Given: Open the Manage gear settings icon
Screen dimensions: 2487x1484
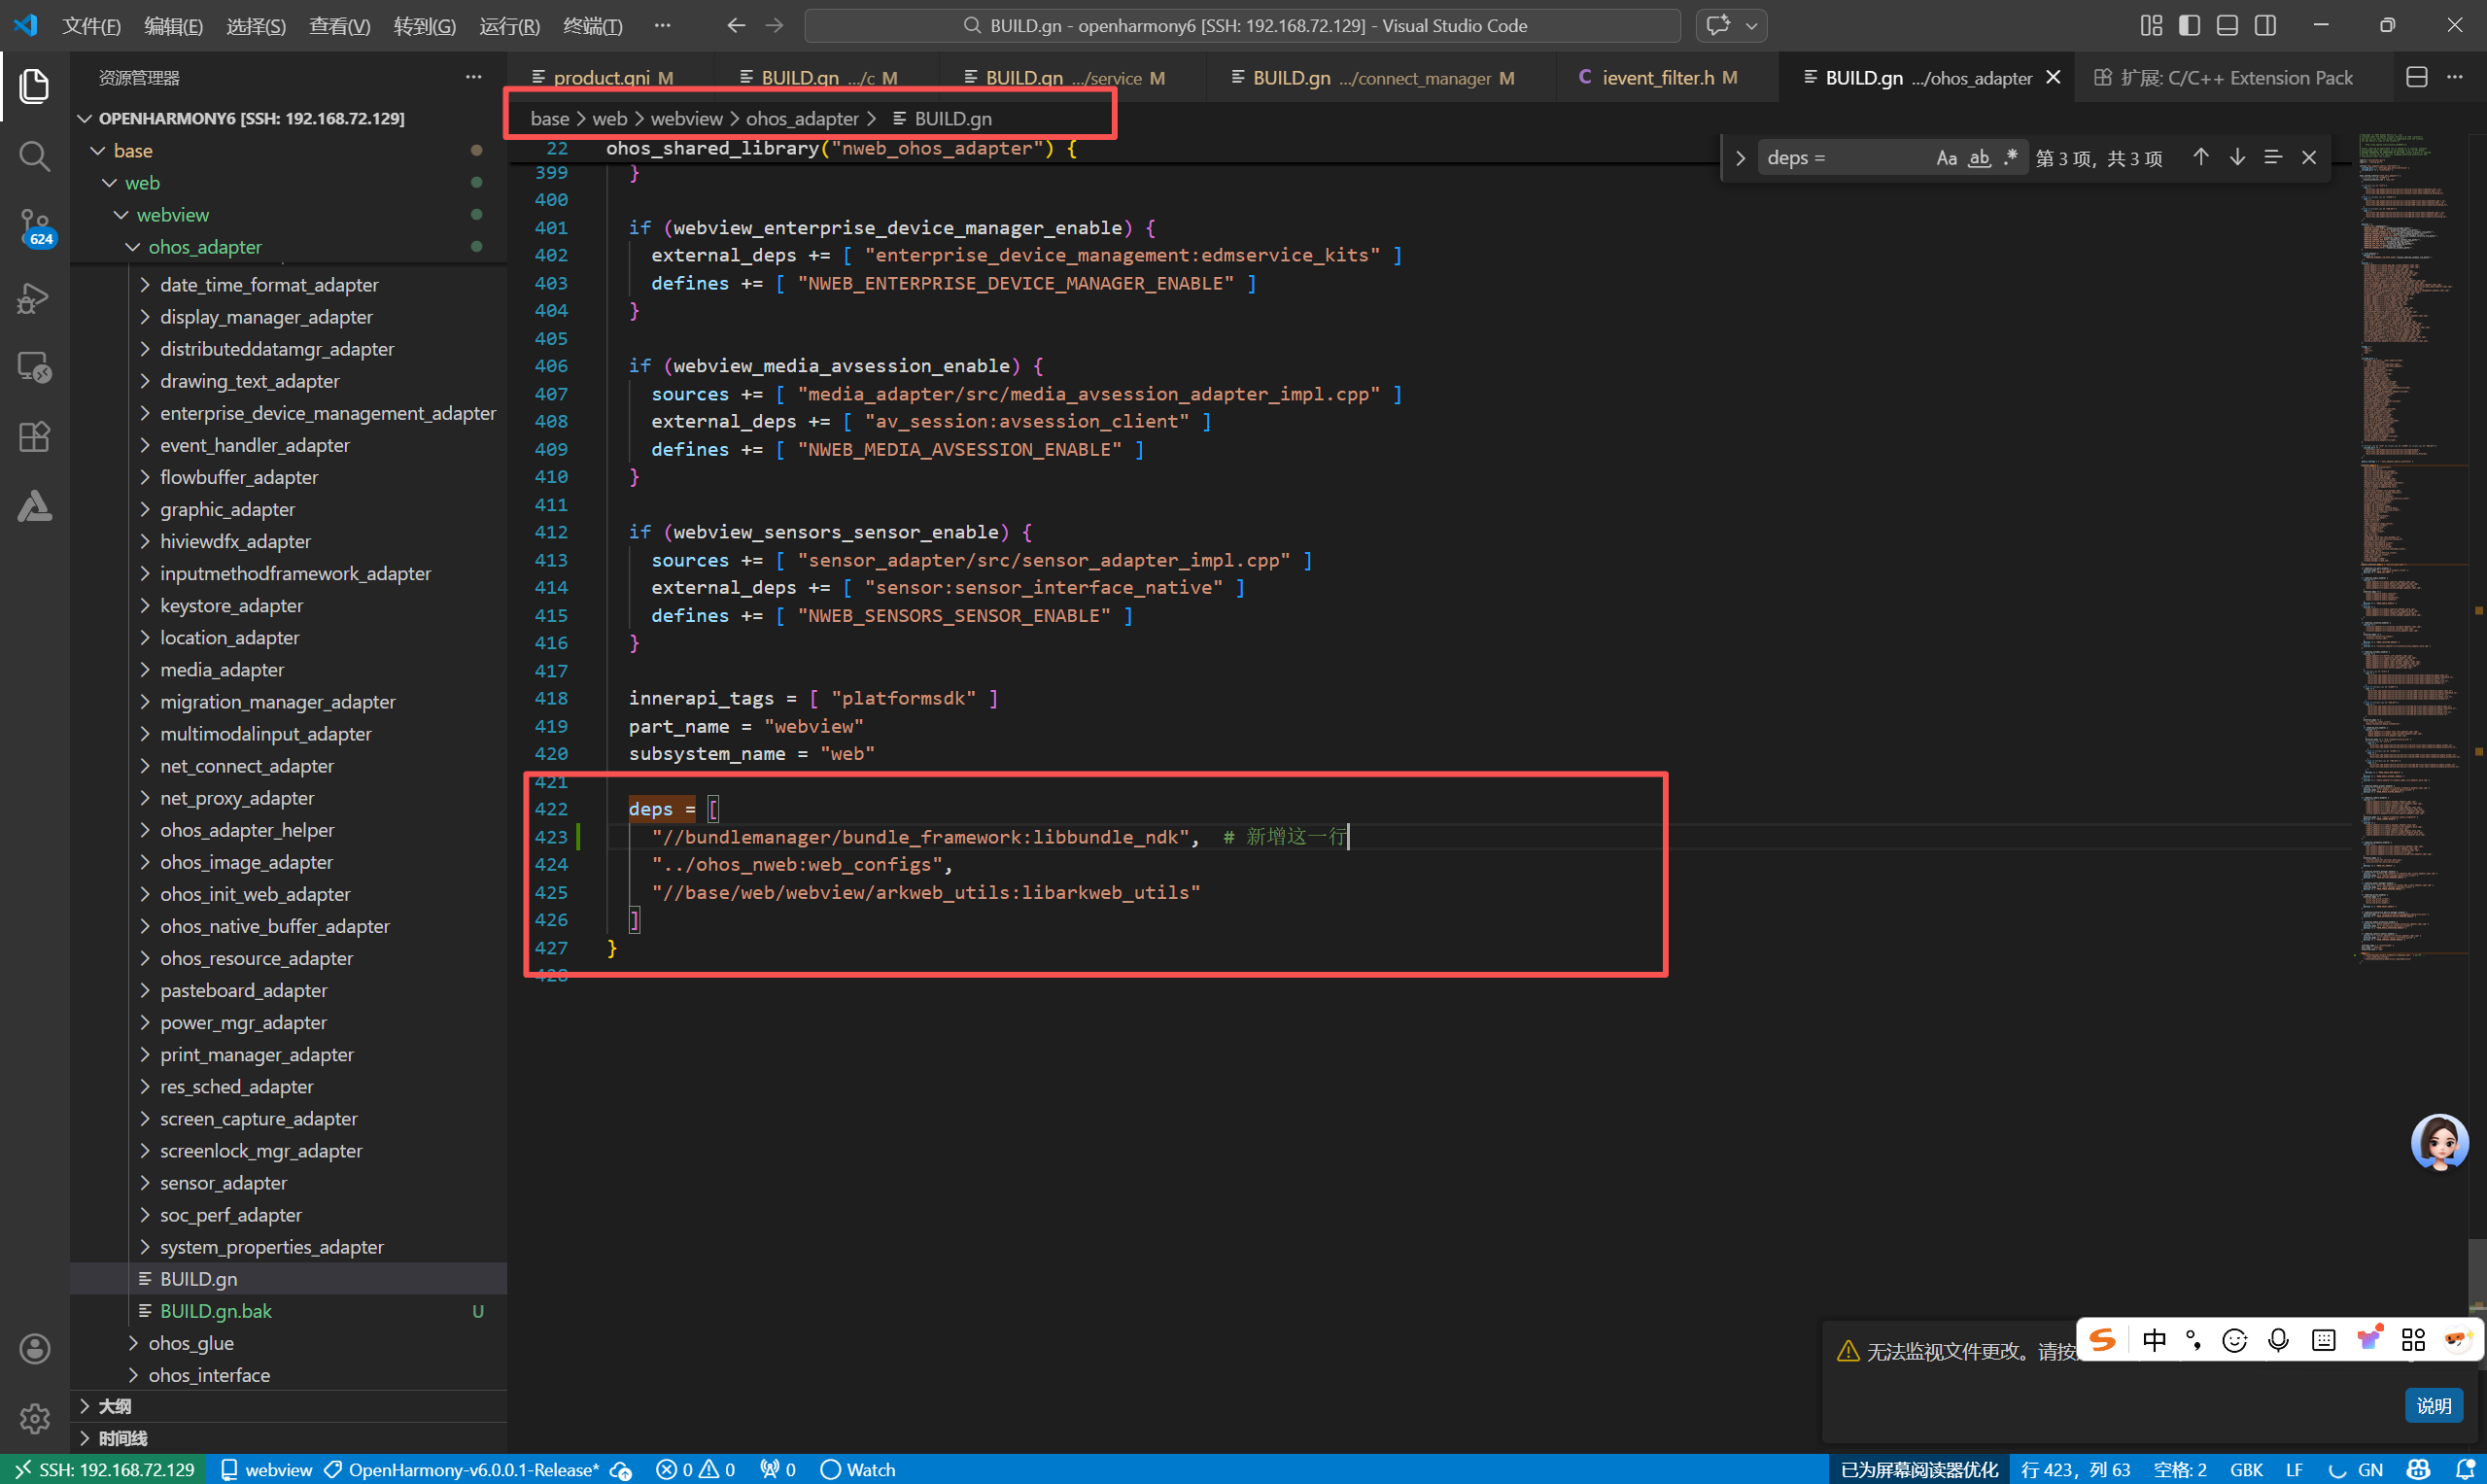Looking at the screenshot, I should pos(34,1417).
